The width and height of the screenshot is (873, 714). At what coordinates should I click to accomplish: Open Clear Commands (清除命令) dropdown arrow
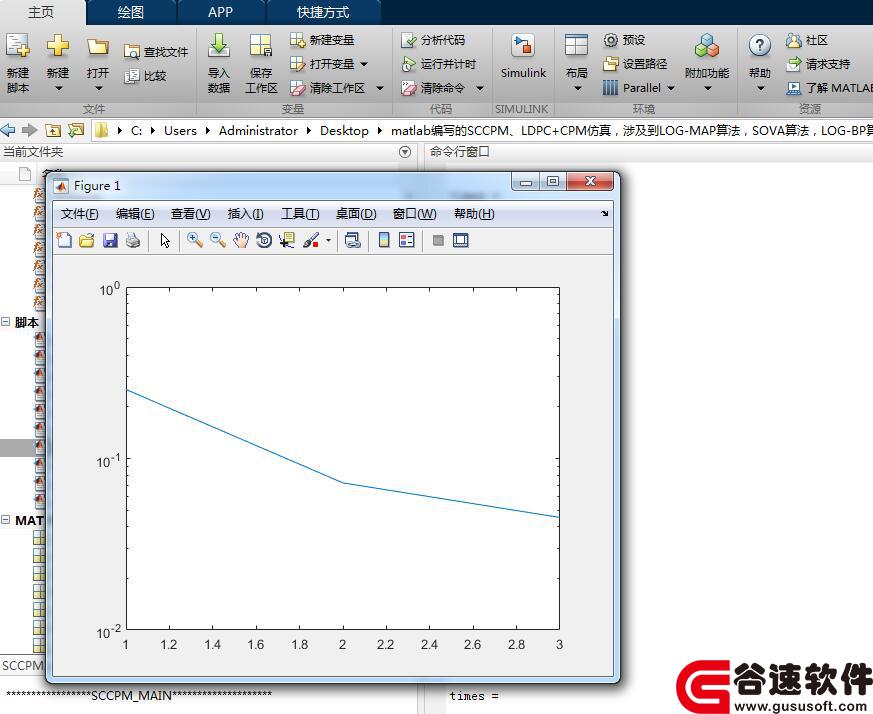479,88
